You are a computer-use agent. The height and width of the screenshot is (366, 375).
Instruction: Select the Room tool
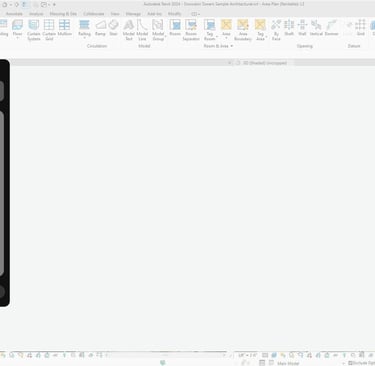tap(175, 28)
